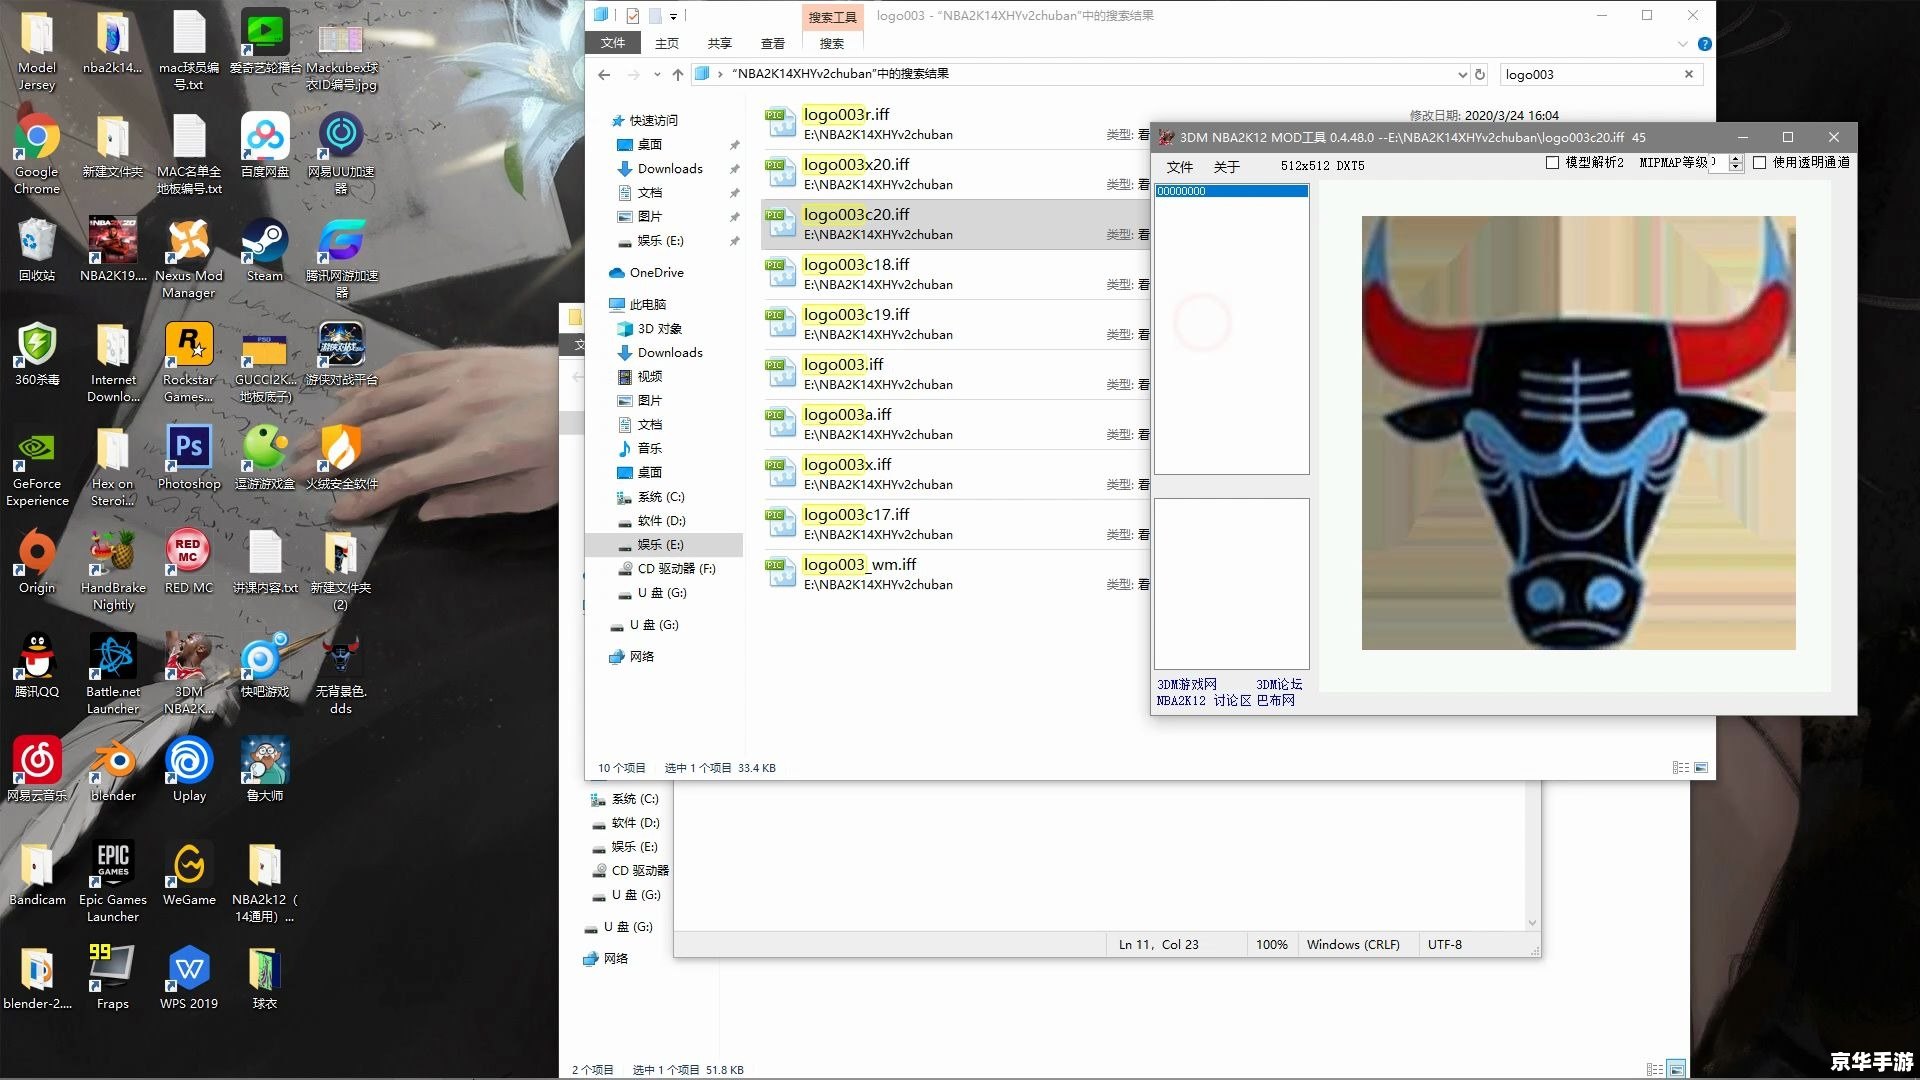1920x1080 pixels.
Task: Select the logo003x20.iff file
Action: click(x=955, y=174)
